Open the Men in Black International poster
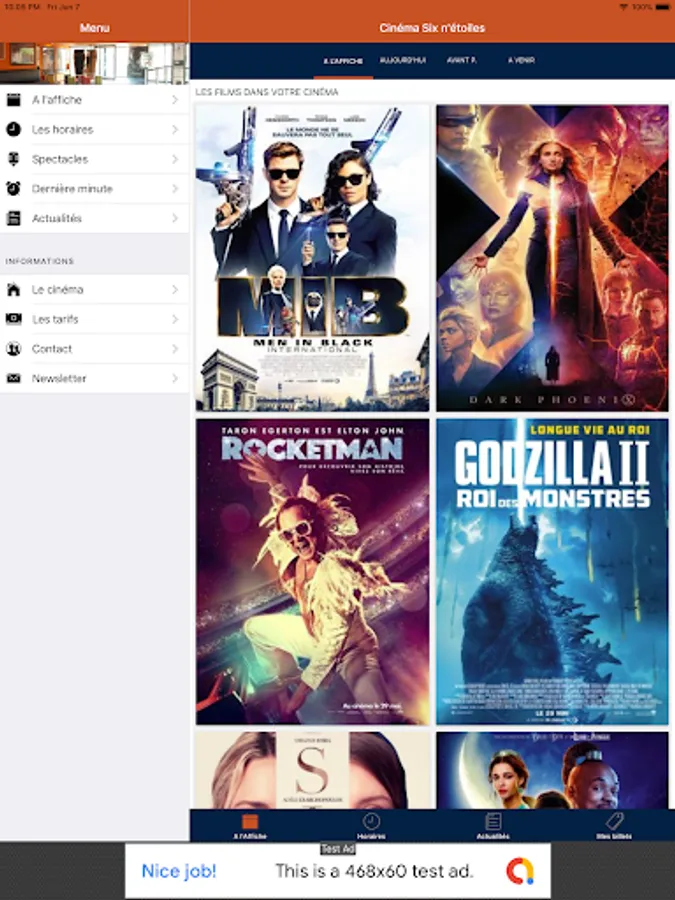This screenshot has width=675, height=900. click(312, 258)
